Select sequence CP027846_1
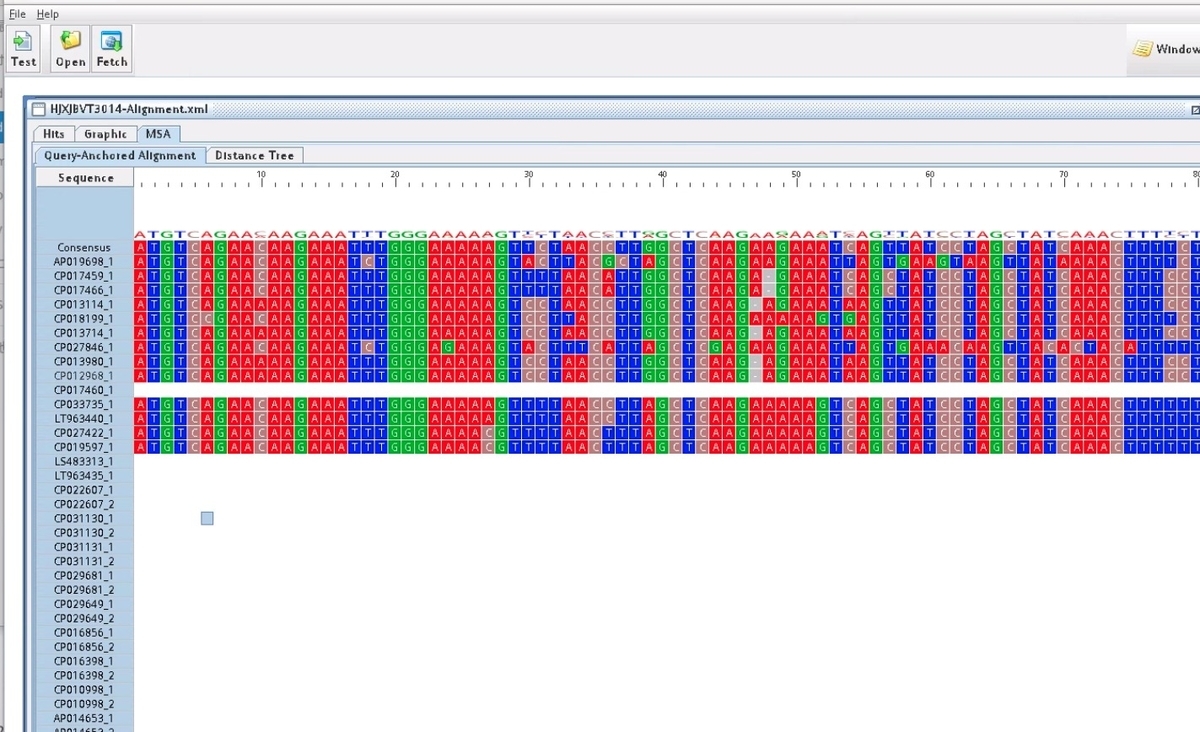Image resolution: width=1200 pixels, height=732 pixels. tap(84, 347)
